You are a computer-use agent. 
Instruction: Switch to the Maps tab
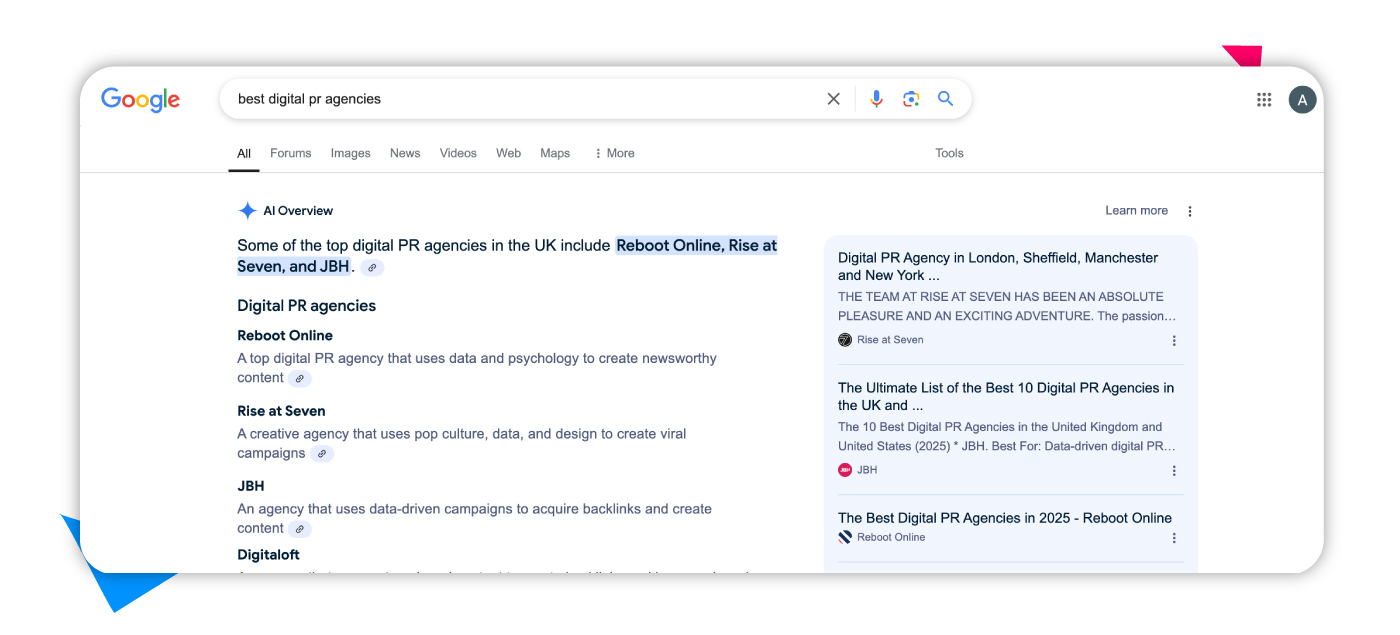[555, 153]
